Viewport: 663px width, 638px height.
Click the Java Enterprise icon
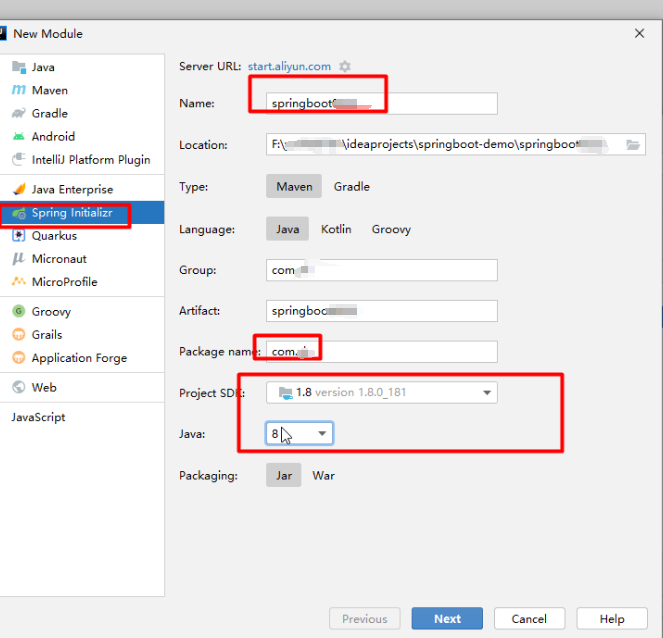coord(19,189)
